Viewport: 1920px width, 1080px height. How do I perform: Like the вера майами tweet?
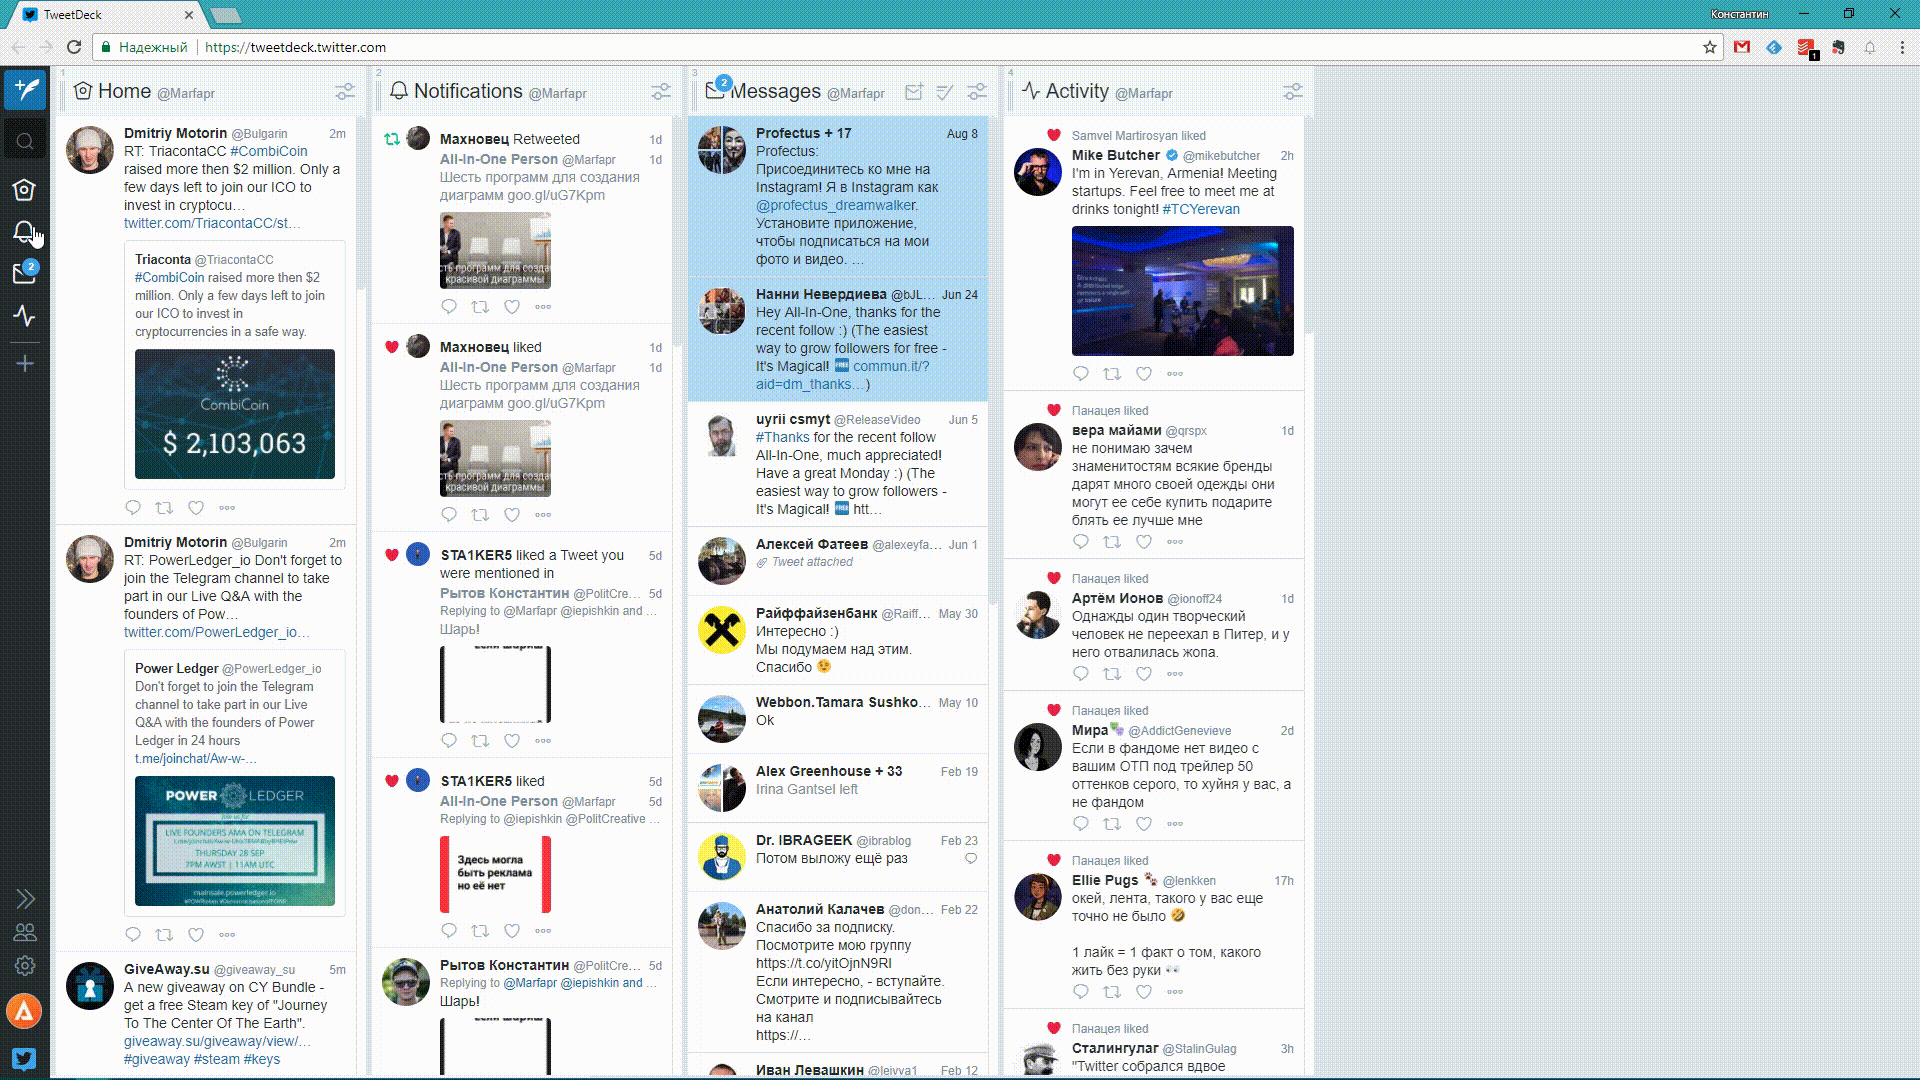(1144, 542)
